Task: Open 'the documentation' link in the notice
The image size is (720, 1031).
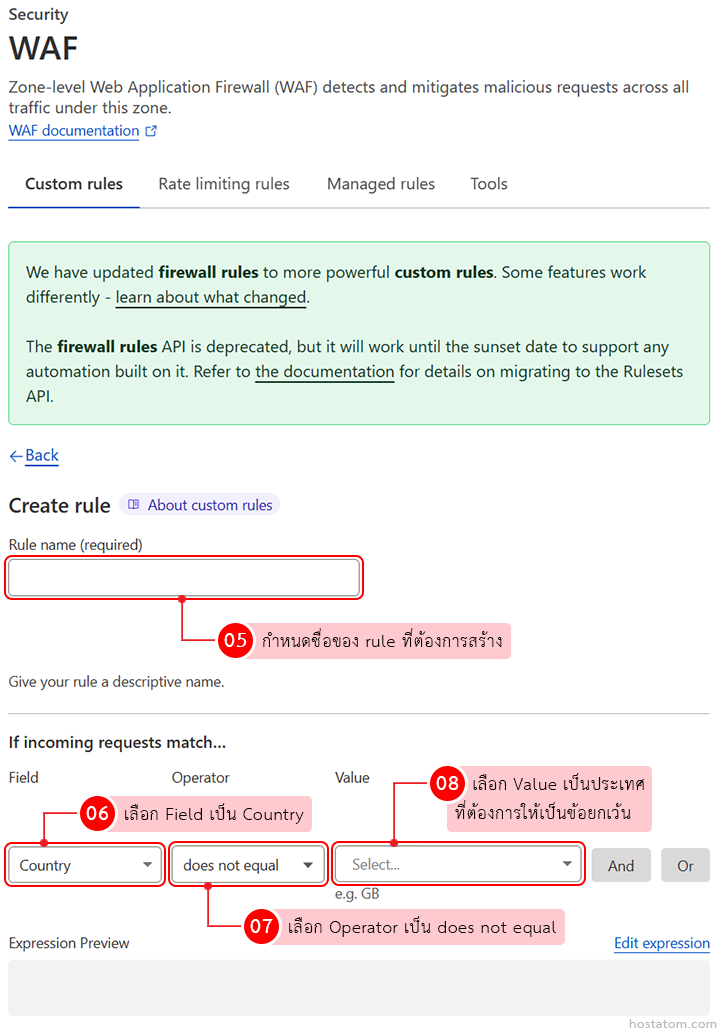Action: [325, 372]
